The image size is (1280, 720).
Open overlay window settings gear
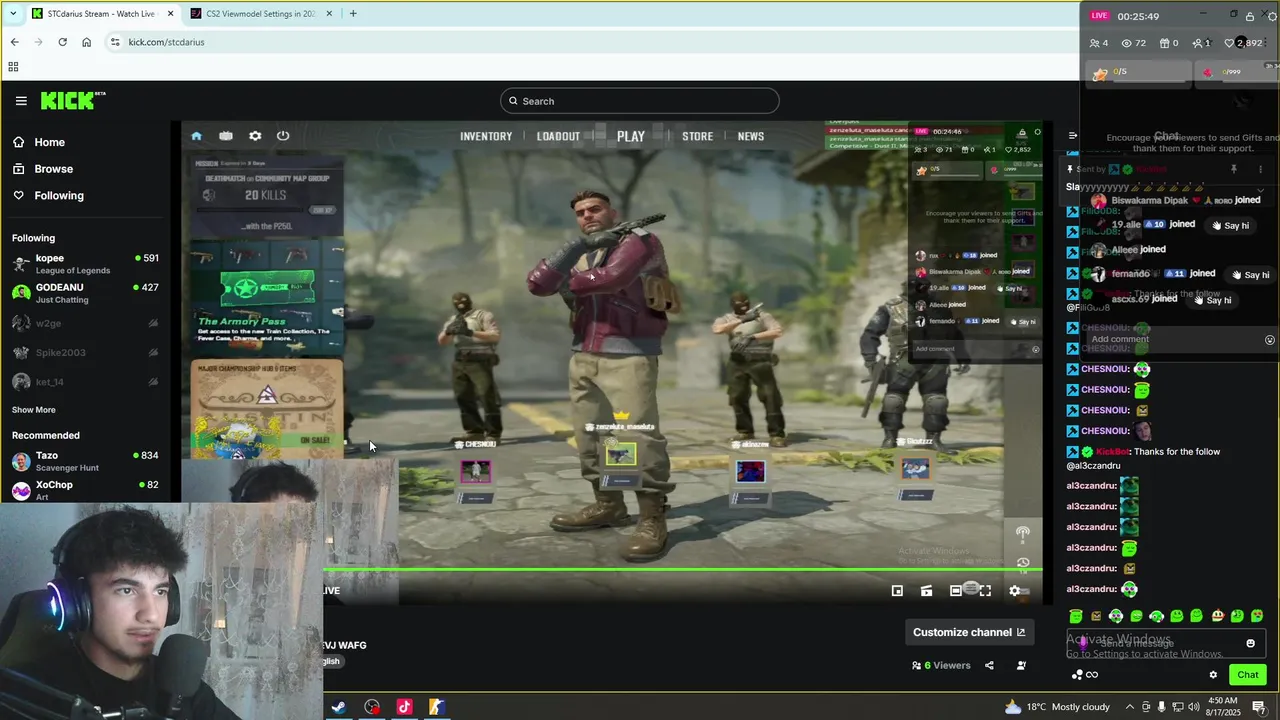coord(1272,16)
